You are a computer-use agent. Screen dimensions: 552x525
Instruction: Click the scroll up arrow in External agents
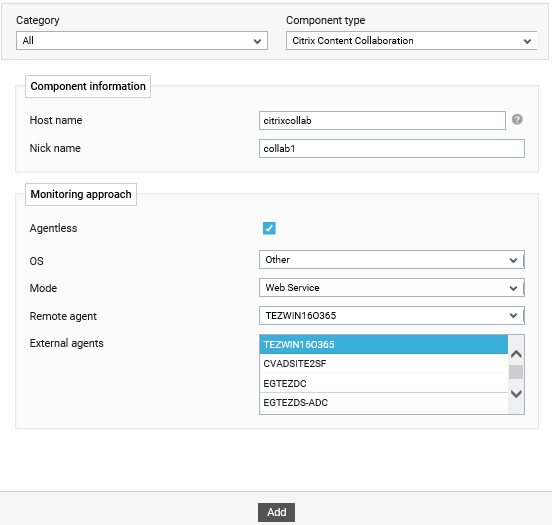[x=516, y=354]
